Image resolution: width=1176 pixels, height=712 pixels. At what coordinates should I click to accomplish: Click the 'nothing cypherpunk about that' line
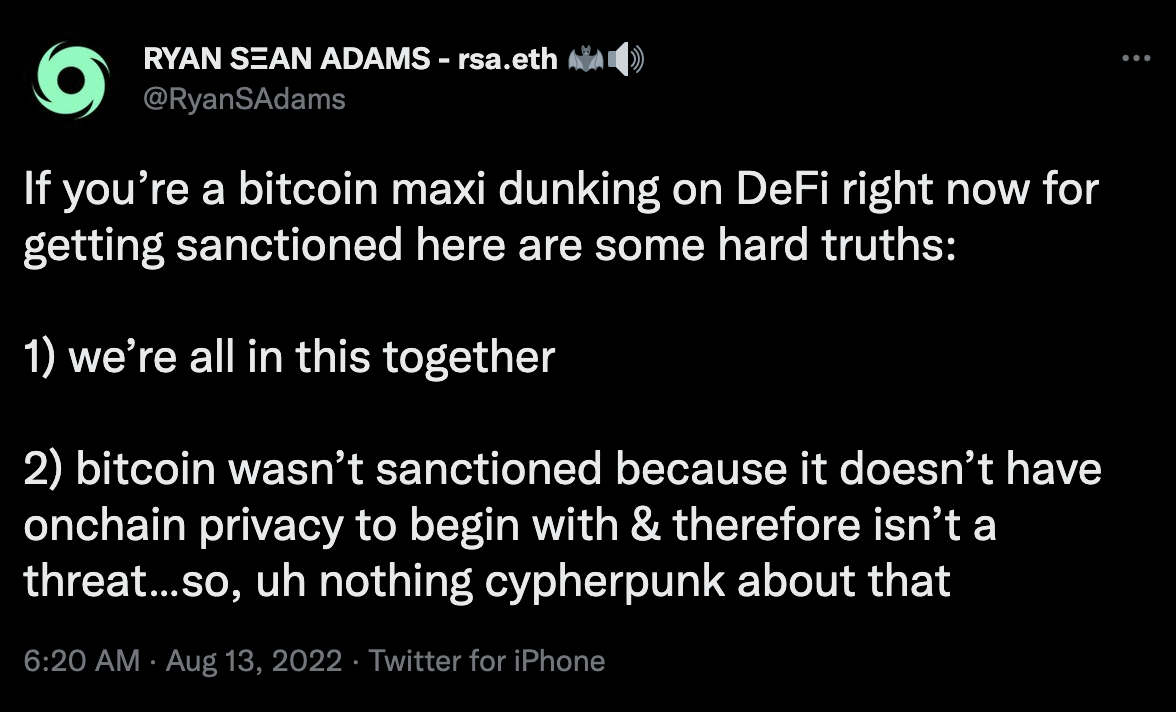(x=488, y=581)
